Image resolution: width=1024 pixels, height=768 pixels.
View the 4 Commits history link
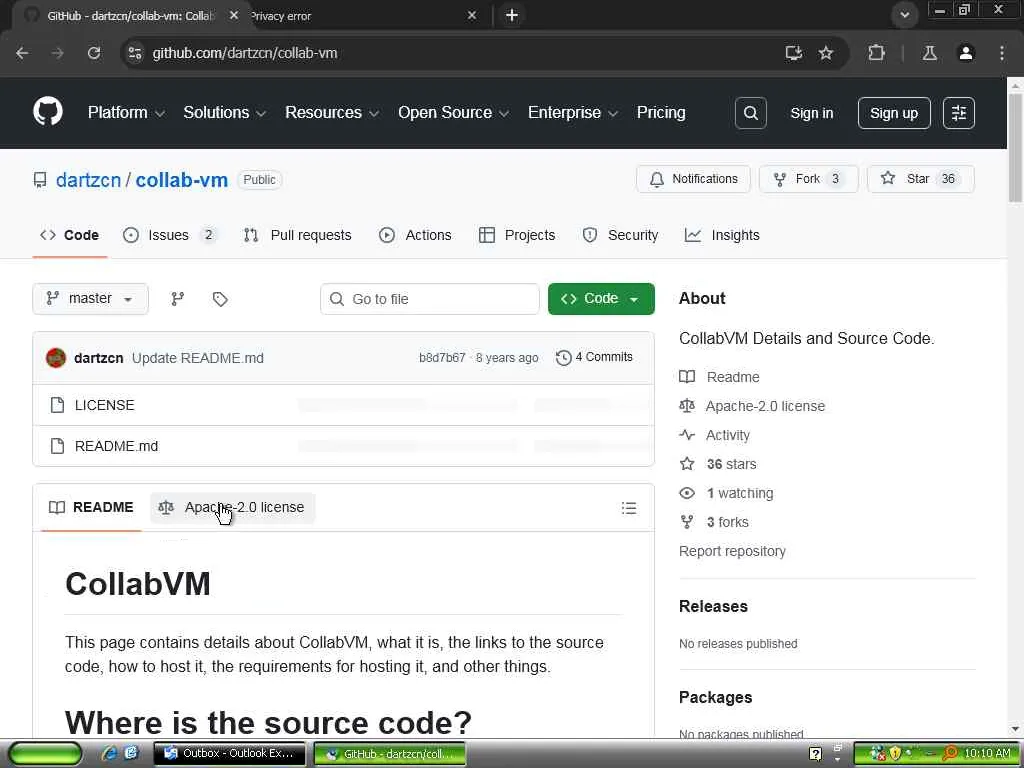pos(594,357)
